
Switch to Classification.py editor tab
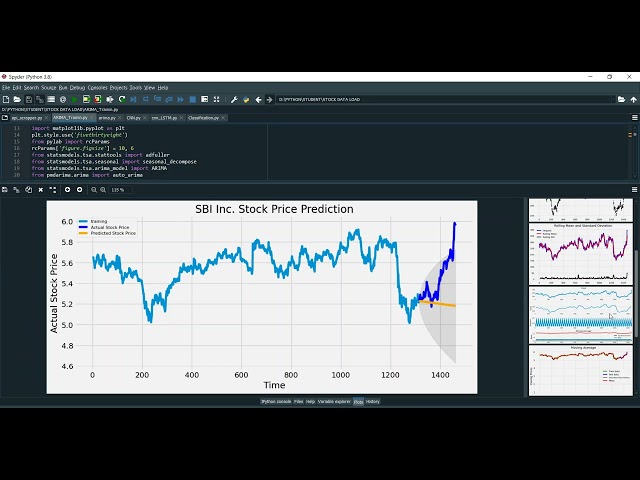(x=203, y=118)
